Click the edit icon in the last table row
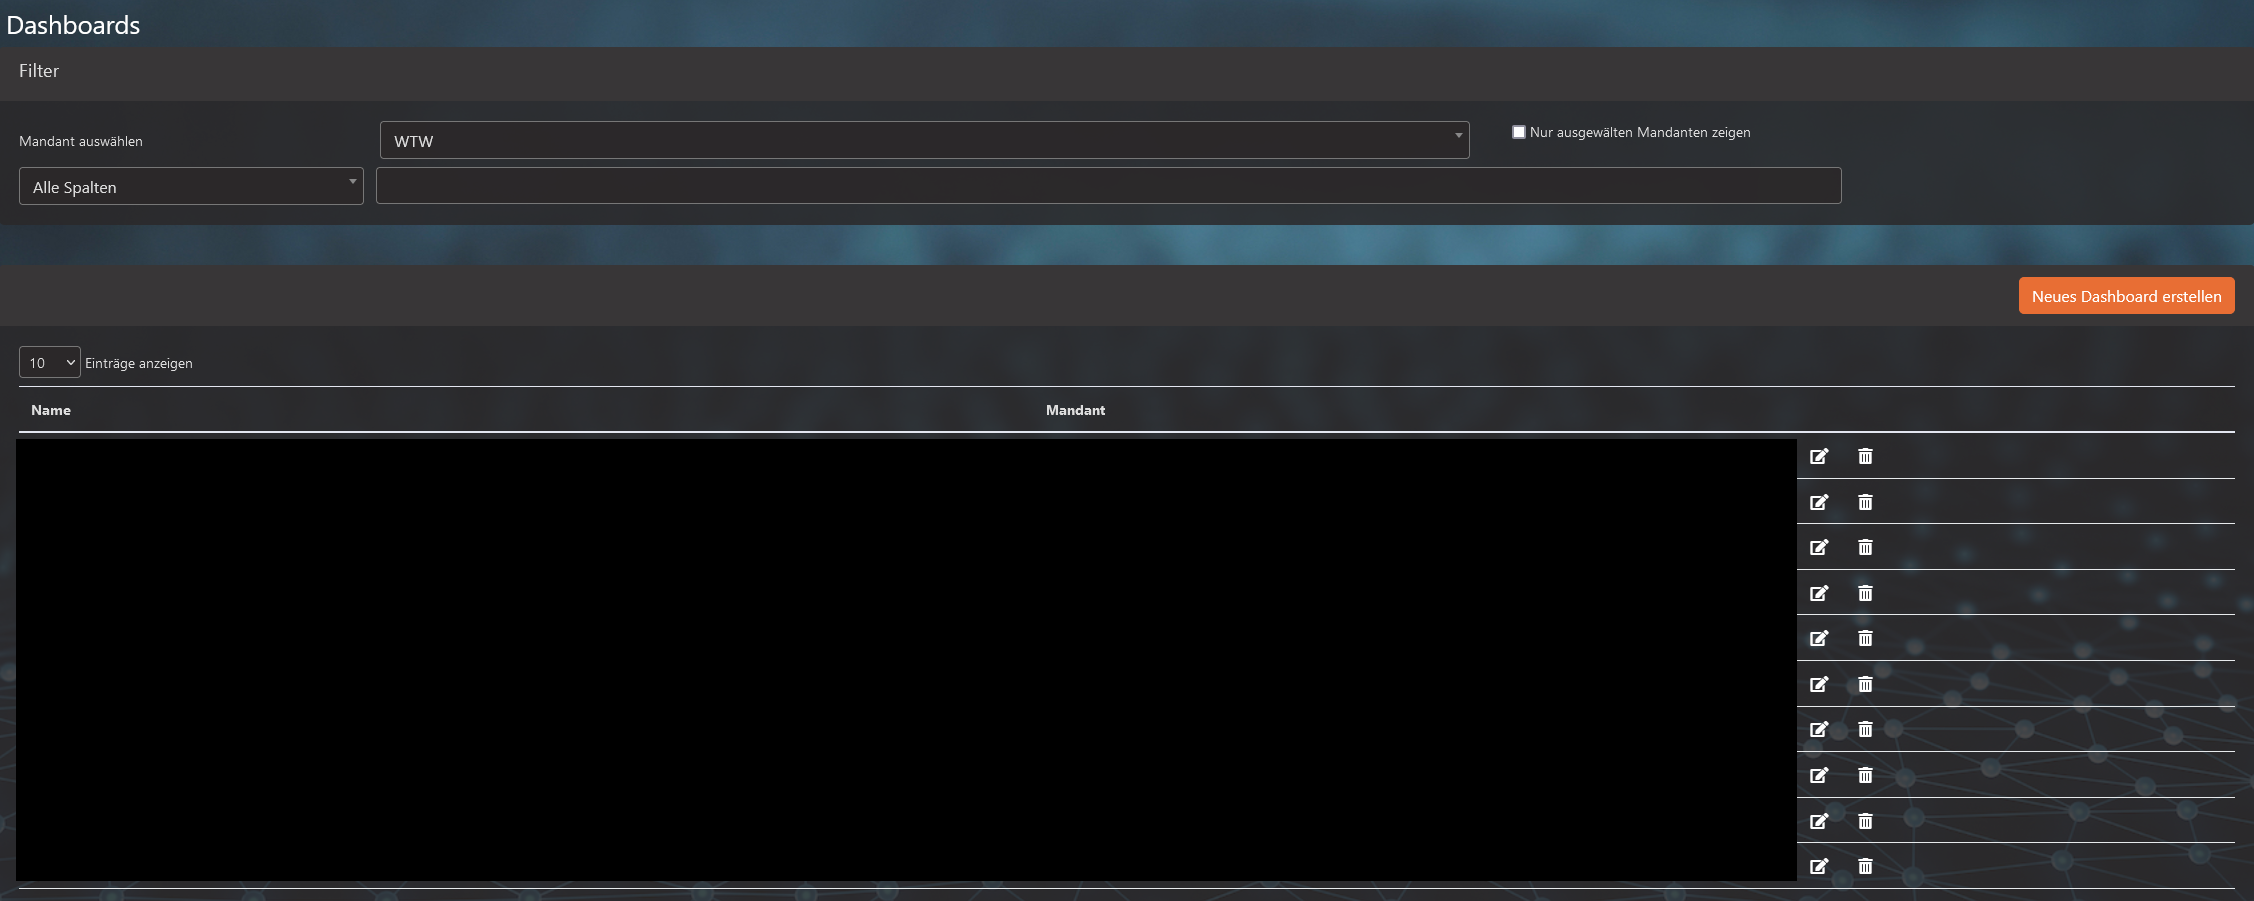Viewport: 2254px width, 901px height. click(x=1819, y=866)
